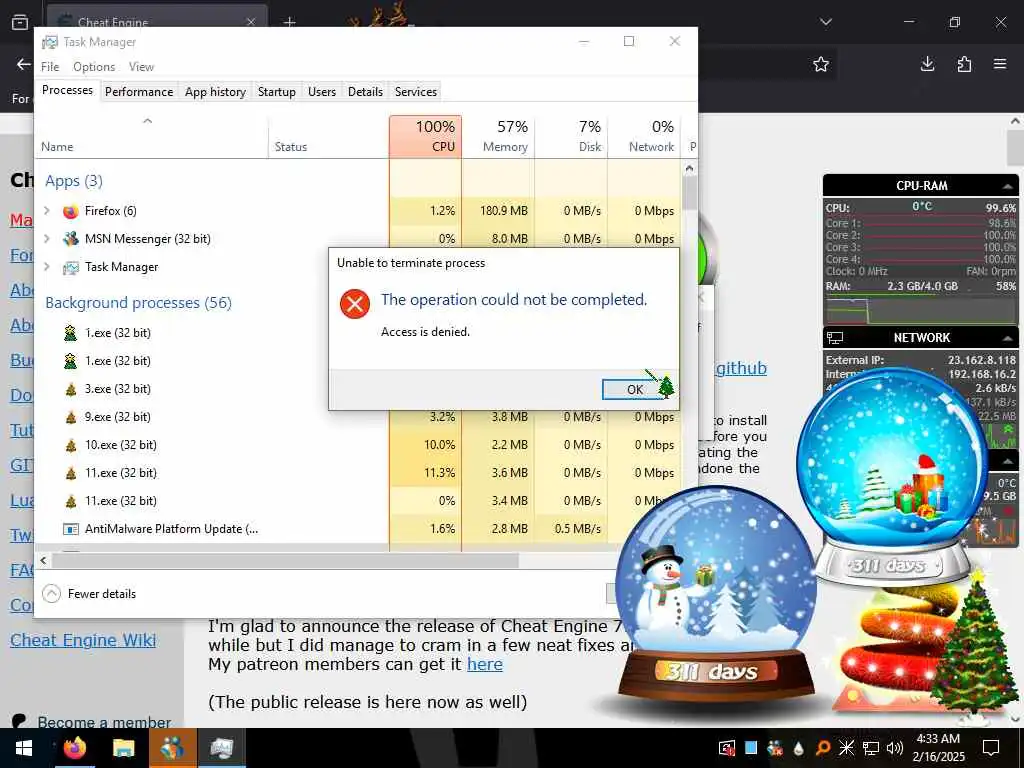The image size is (1024, 768).
Task: Collapse Task Manager with Fewer details
Action: tap(89, 594)
